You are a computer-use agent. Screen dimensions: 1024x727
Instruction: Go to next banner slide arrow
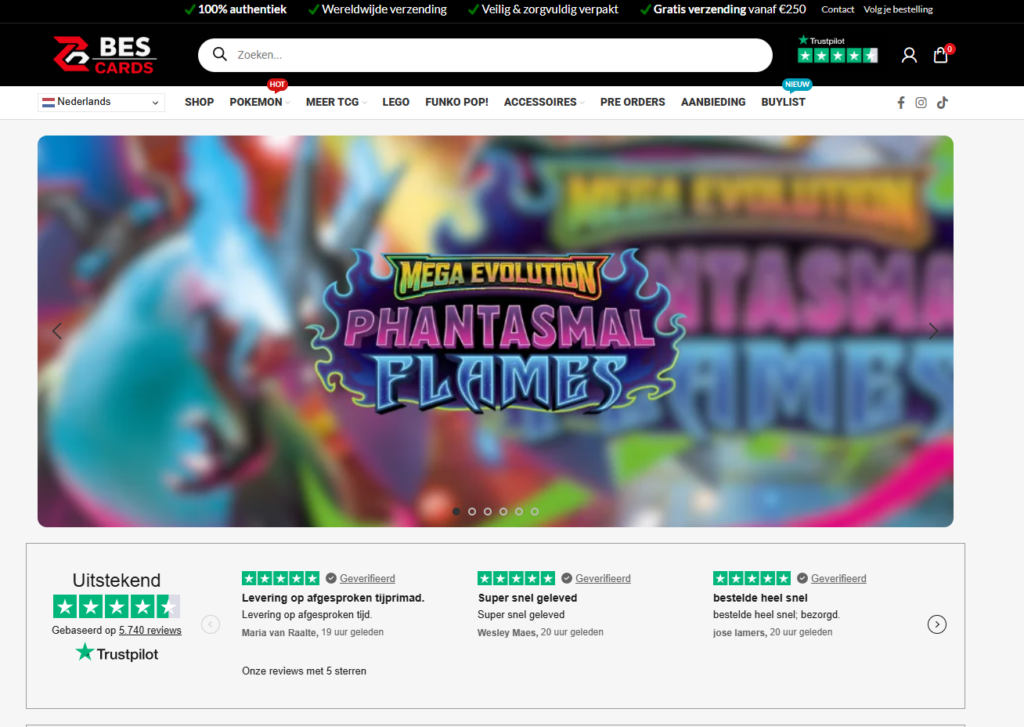[x=933, y=331]
